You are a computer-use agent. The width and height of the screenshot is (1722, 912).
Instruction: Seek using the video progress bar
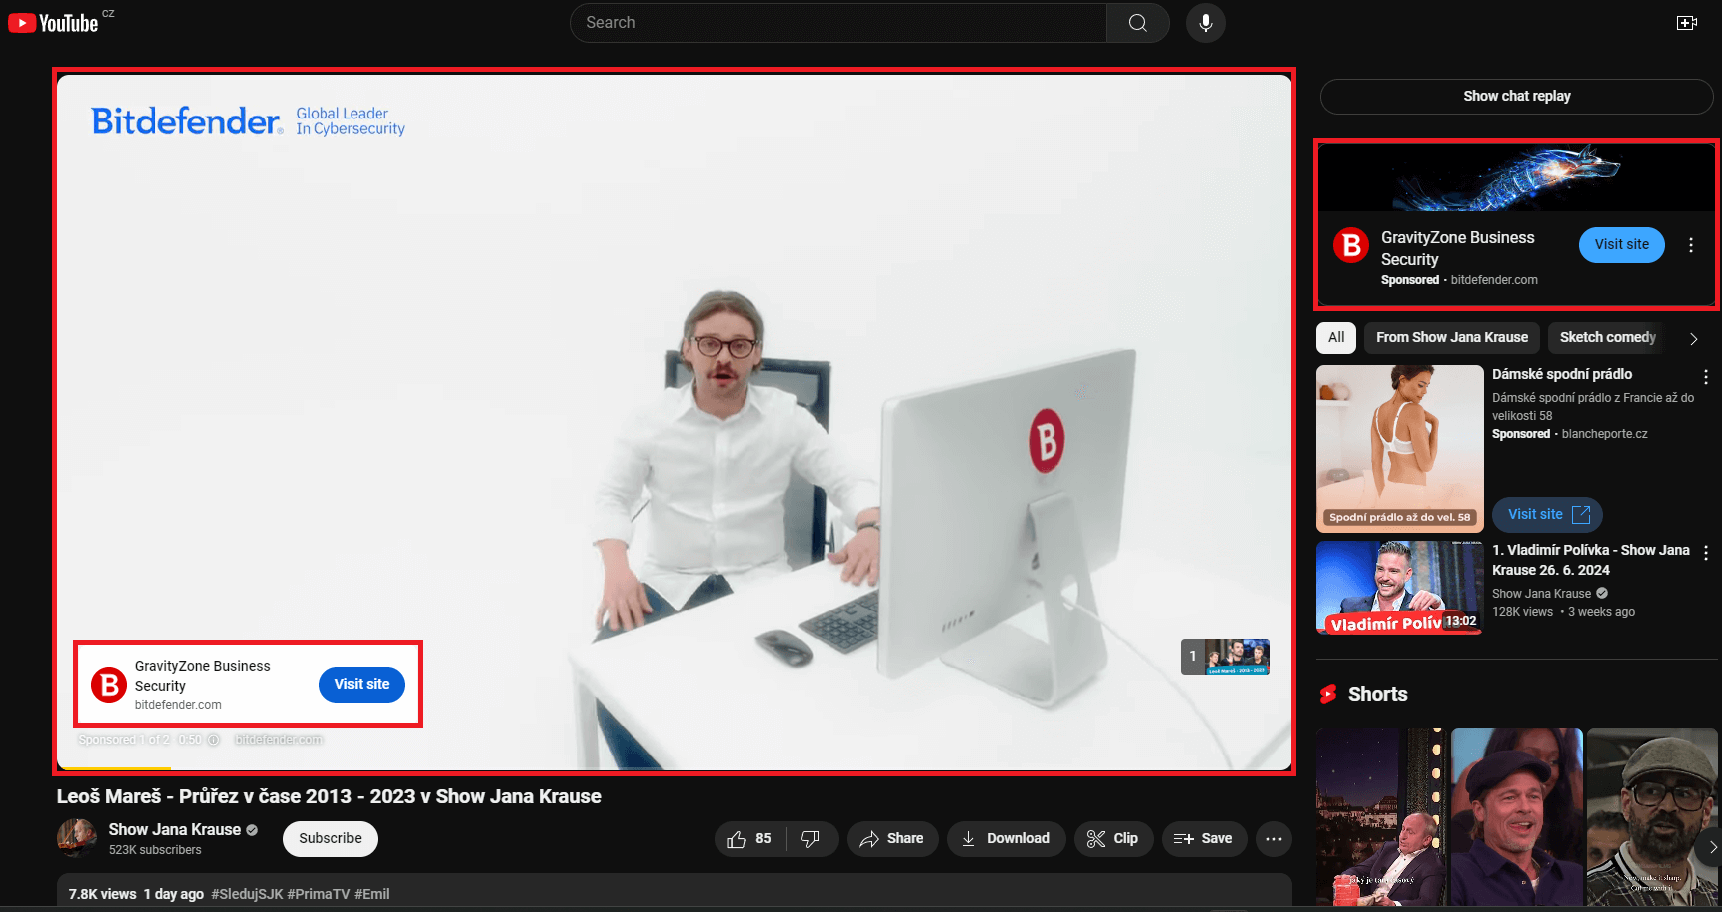(x=675, y=768)
